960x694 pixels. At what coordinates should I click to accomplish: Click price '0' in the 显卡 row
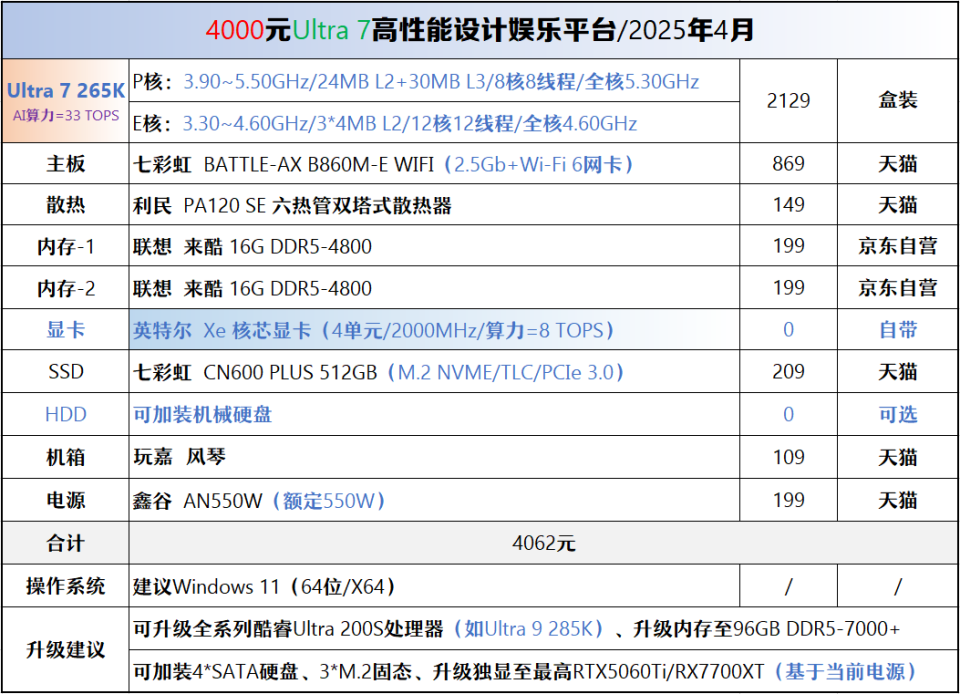pos(788,330)
